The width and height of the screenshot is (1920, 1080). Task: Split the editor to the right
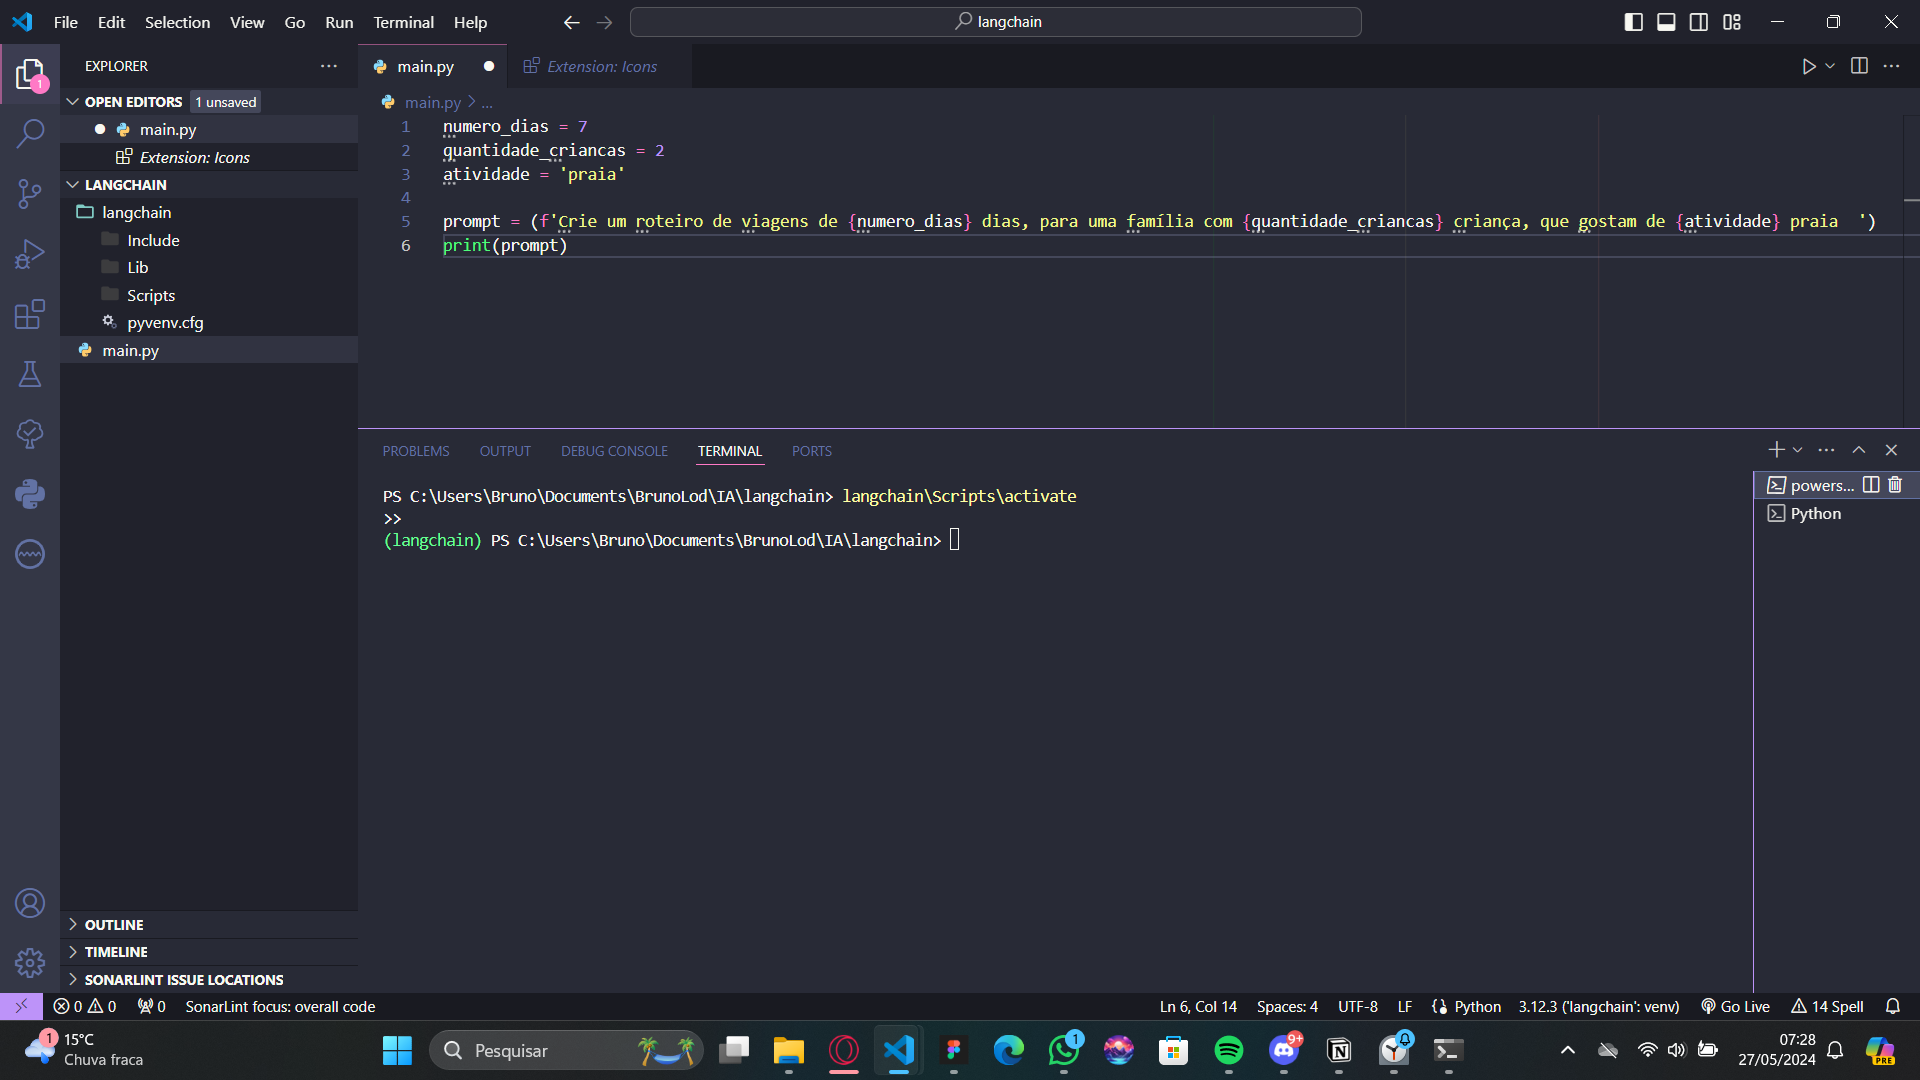(x=1859, y=66)
